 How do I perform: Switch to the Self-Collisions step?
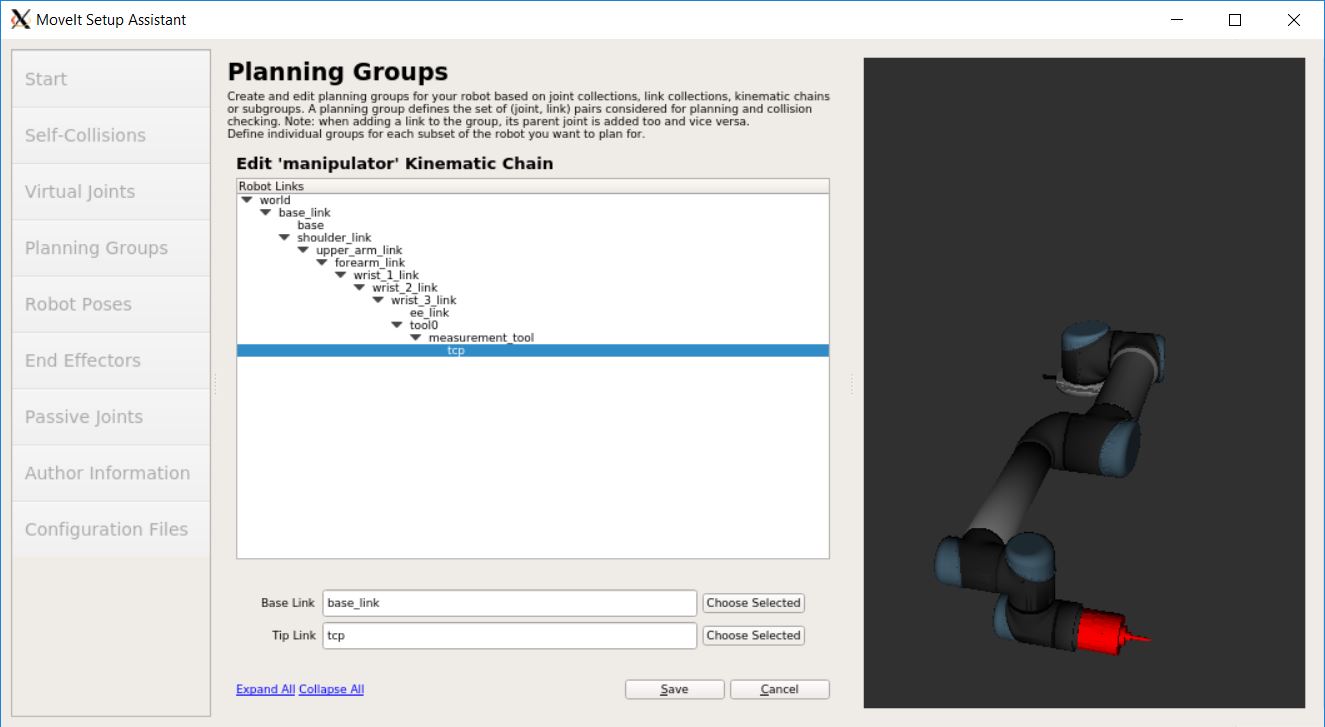click(x=84, y=135)
